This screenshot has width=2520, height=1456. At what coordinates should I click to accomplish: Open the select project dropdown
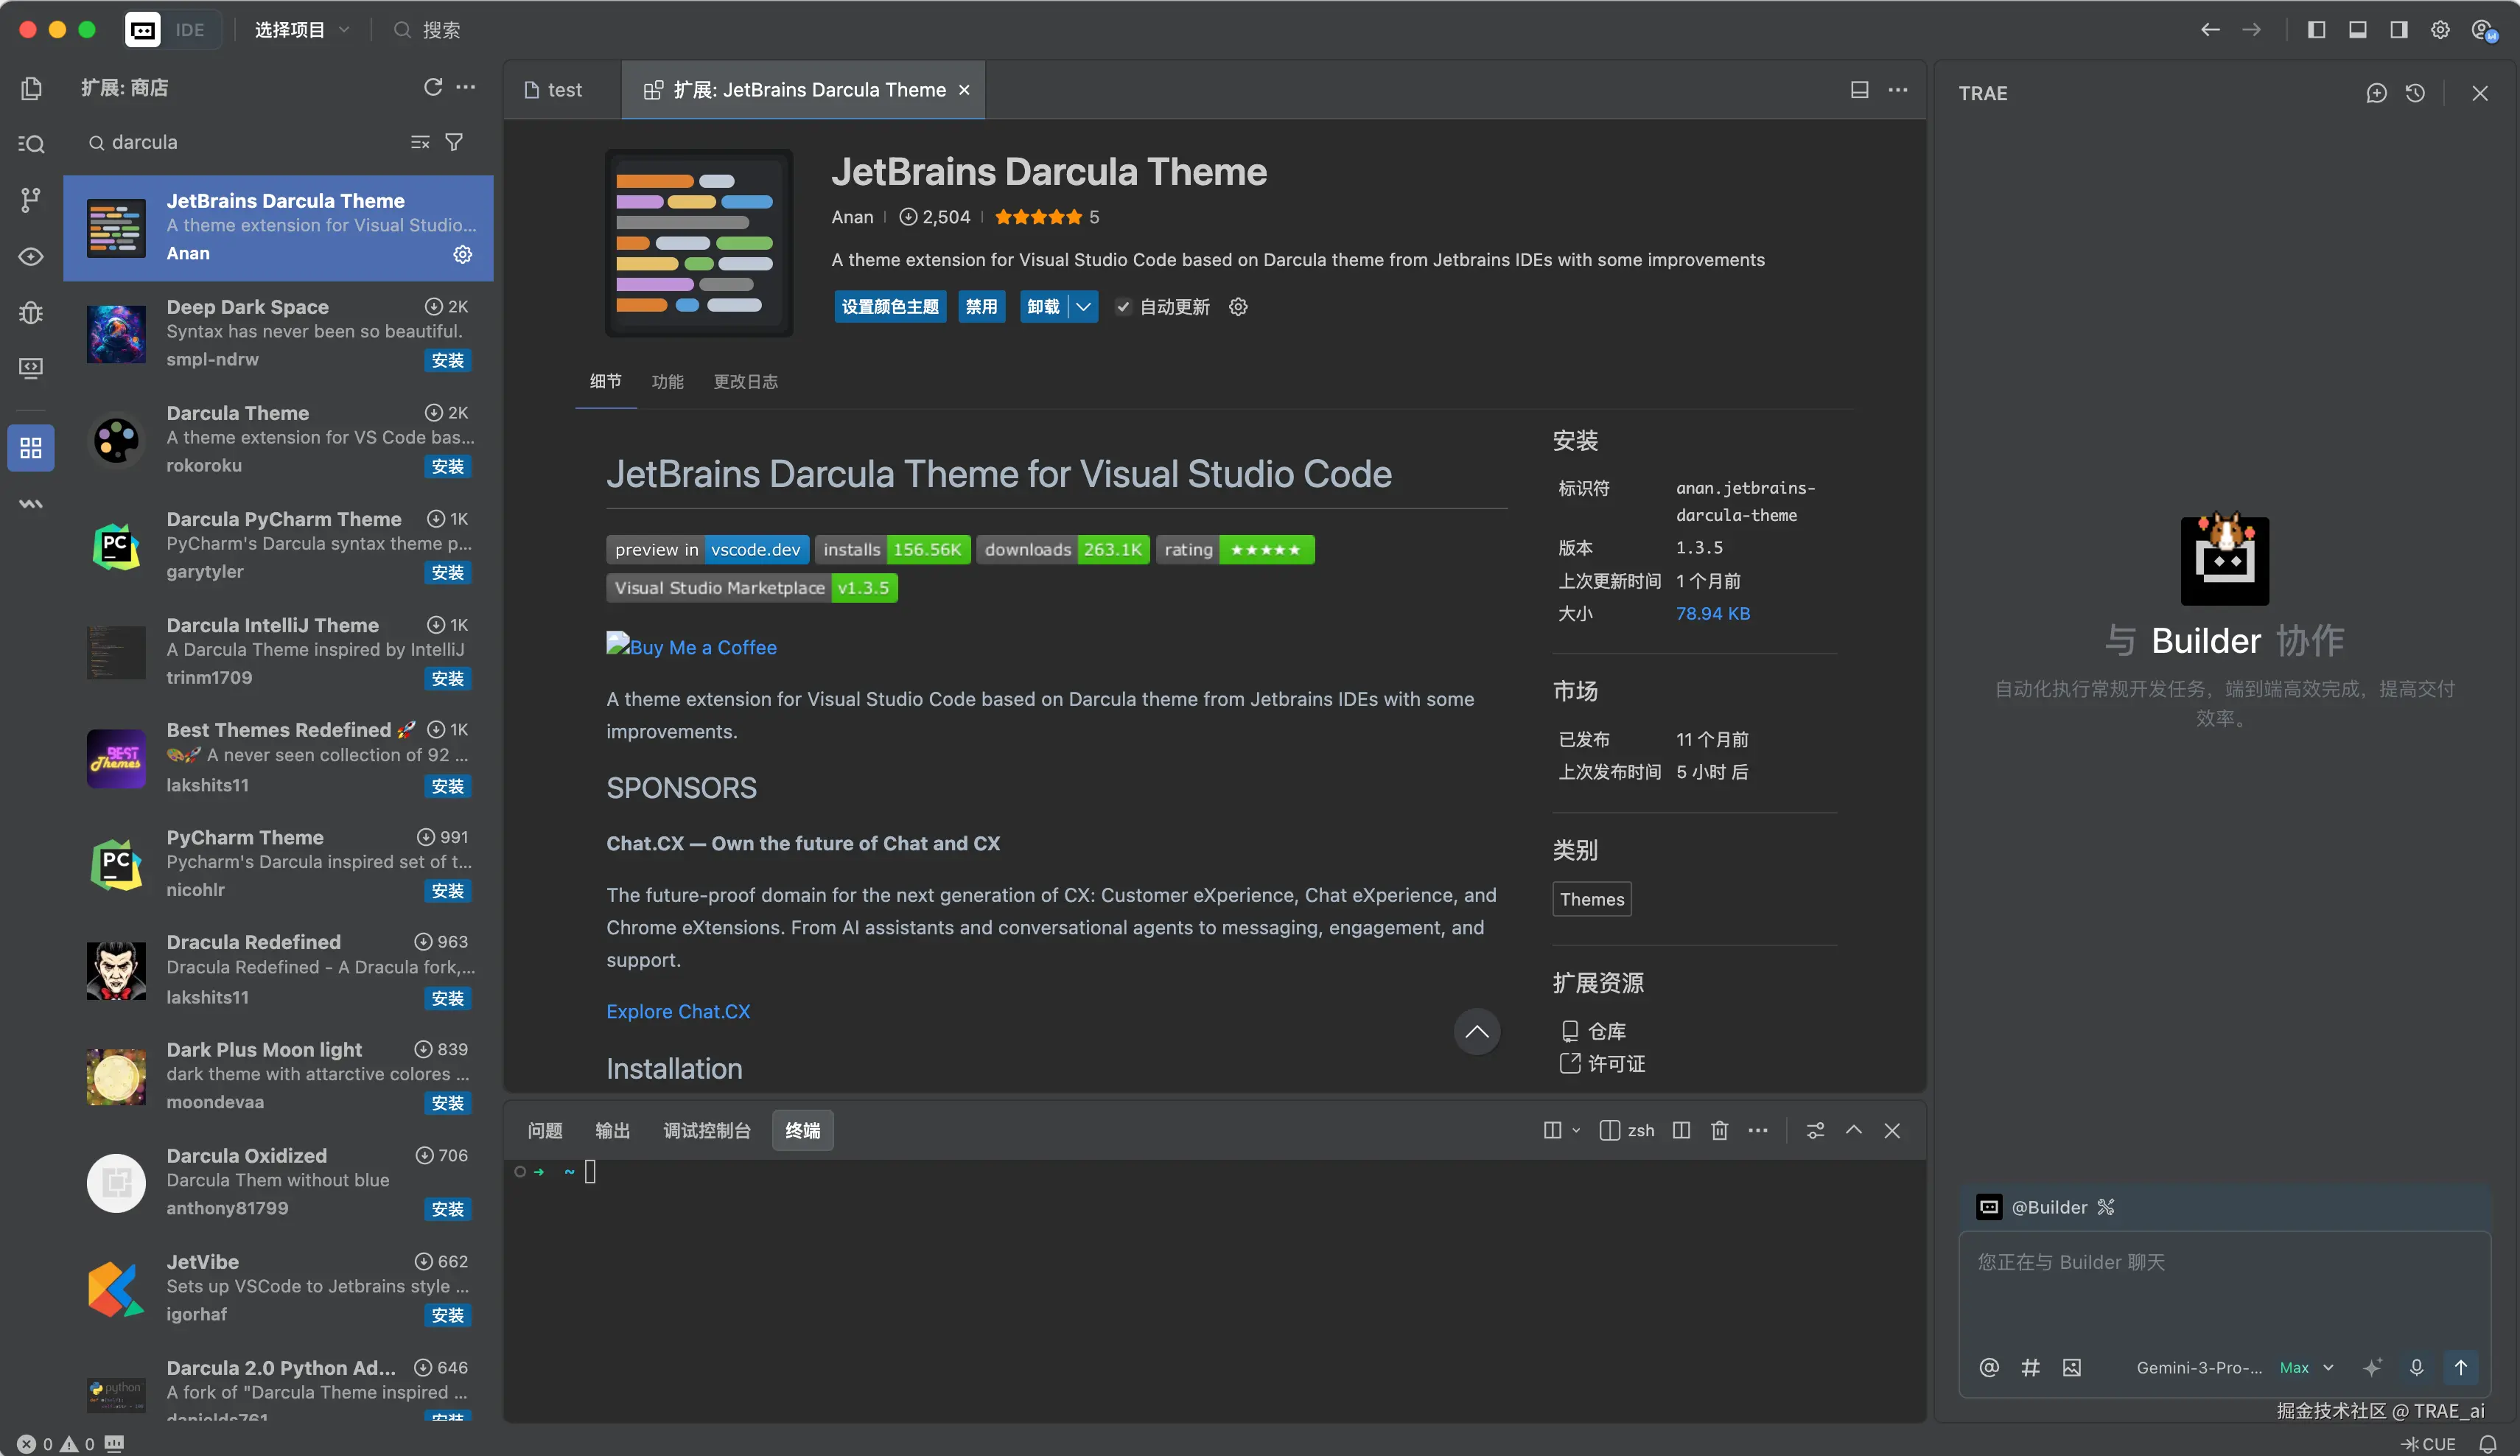click(x=301, y=30)
